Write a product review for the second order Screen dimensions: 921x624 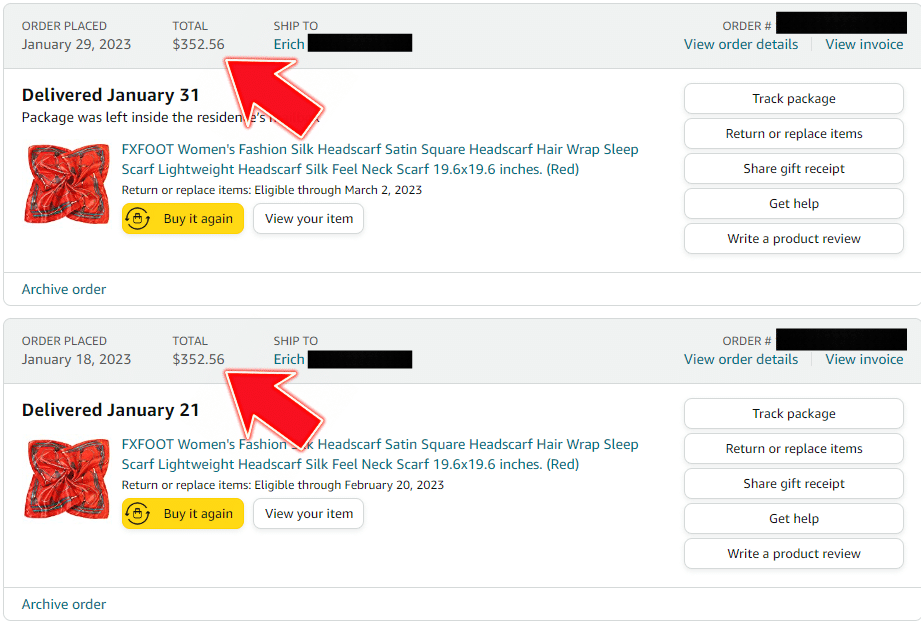click(x=794, y=553)
